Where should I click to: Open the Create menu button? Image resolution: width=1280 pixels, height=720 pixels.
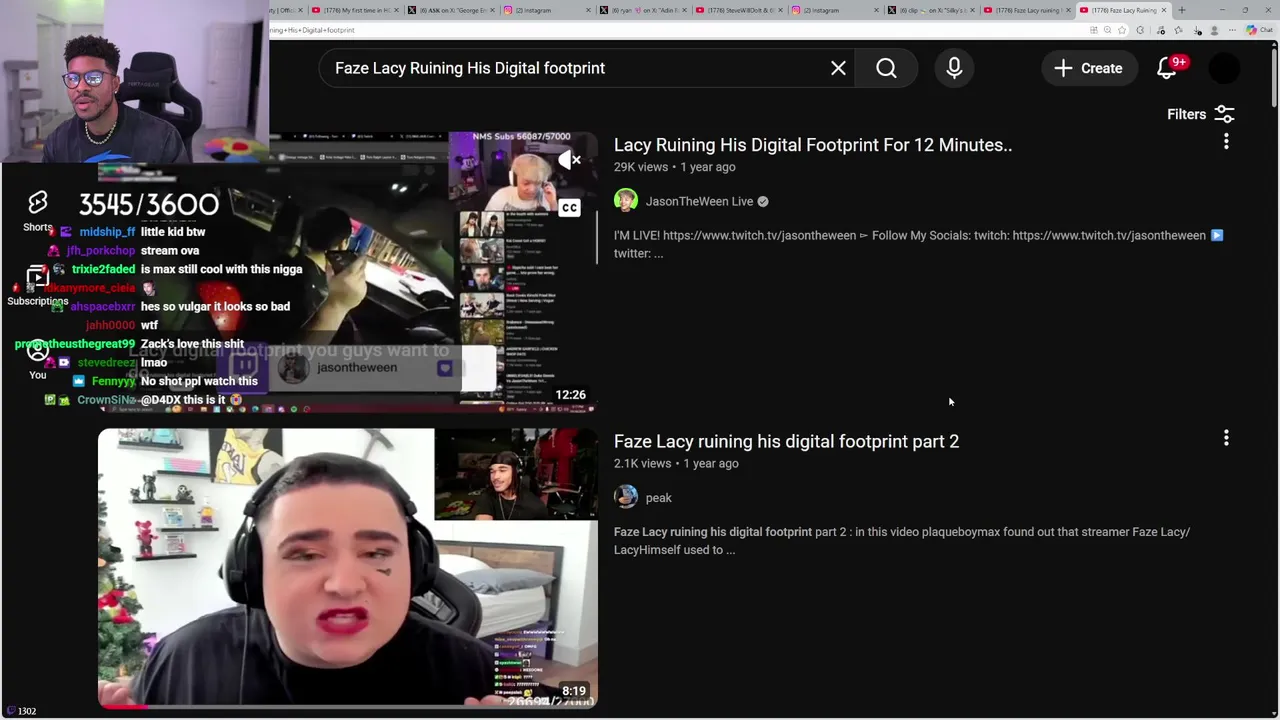[x=1088, y=68]
